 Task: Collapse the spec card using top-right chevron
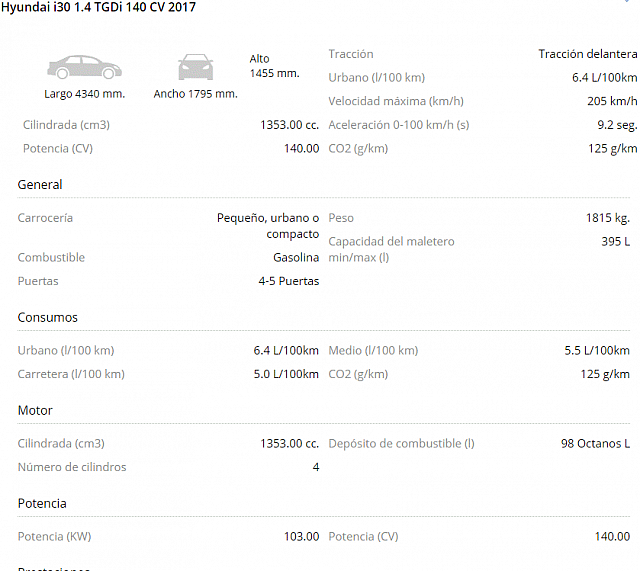(627, 1)
